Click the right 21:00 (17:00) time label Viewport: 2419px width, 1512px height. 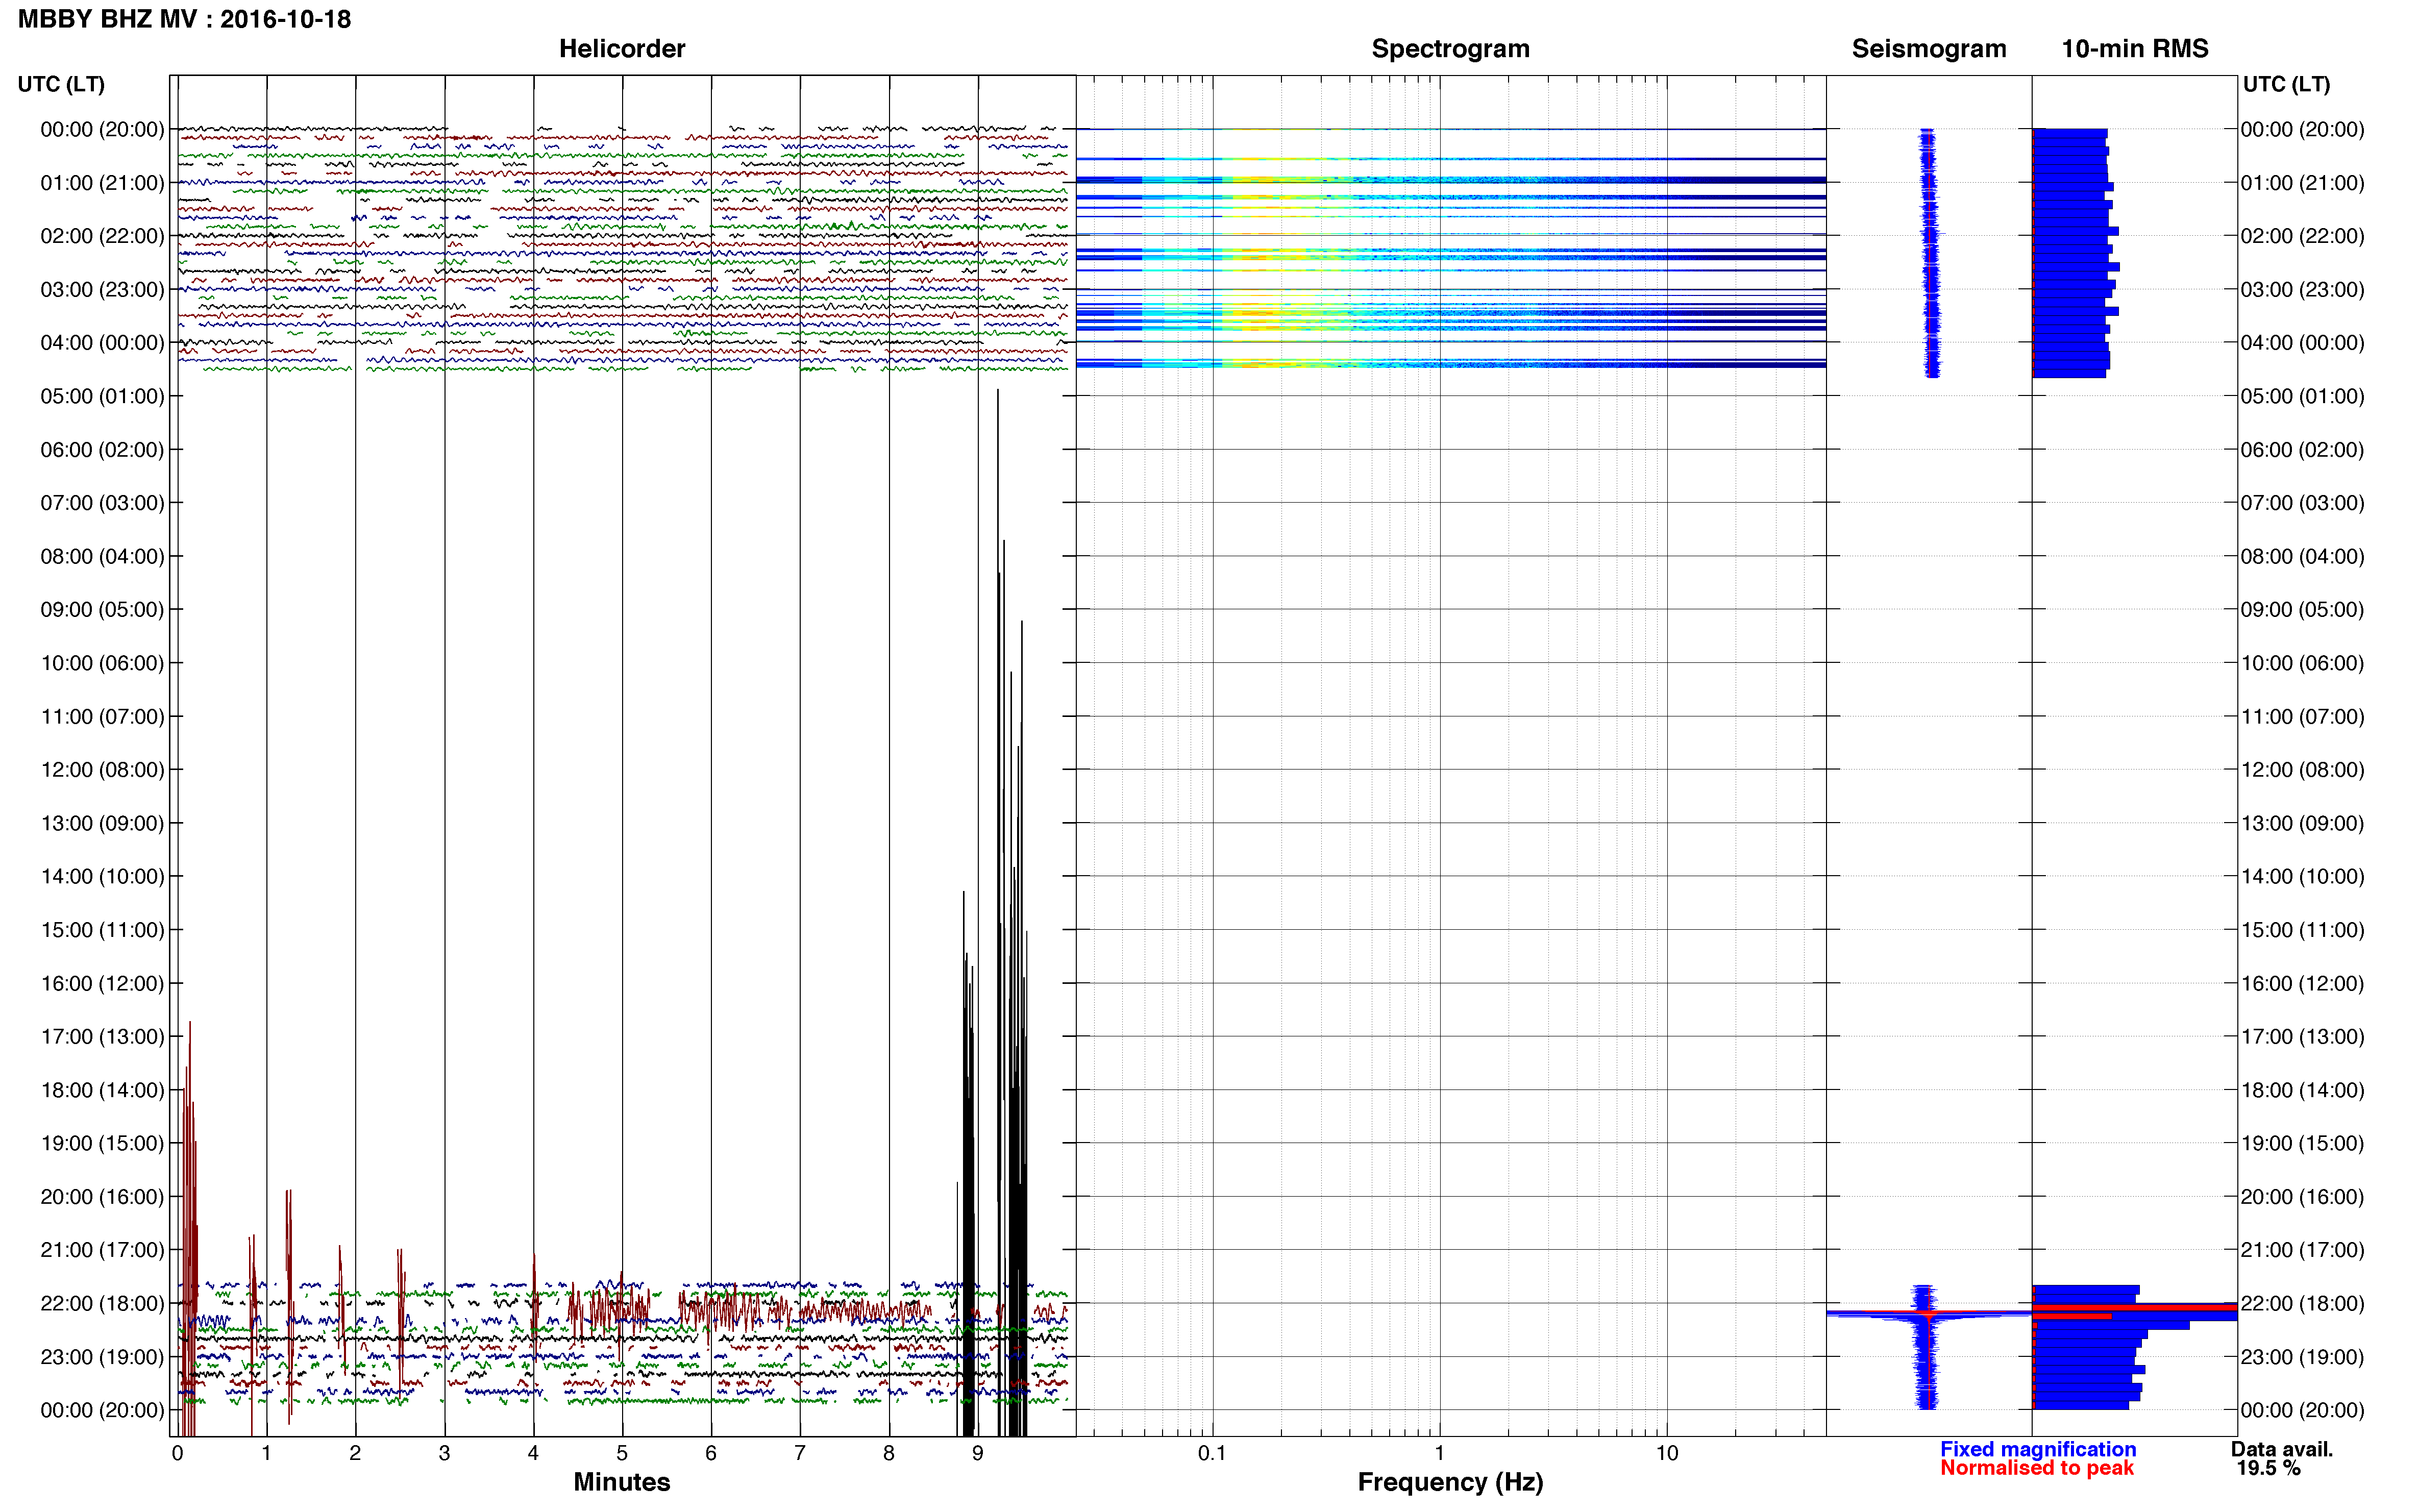2302,1250
